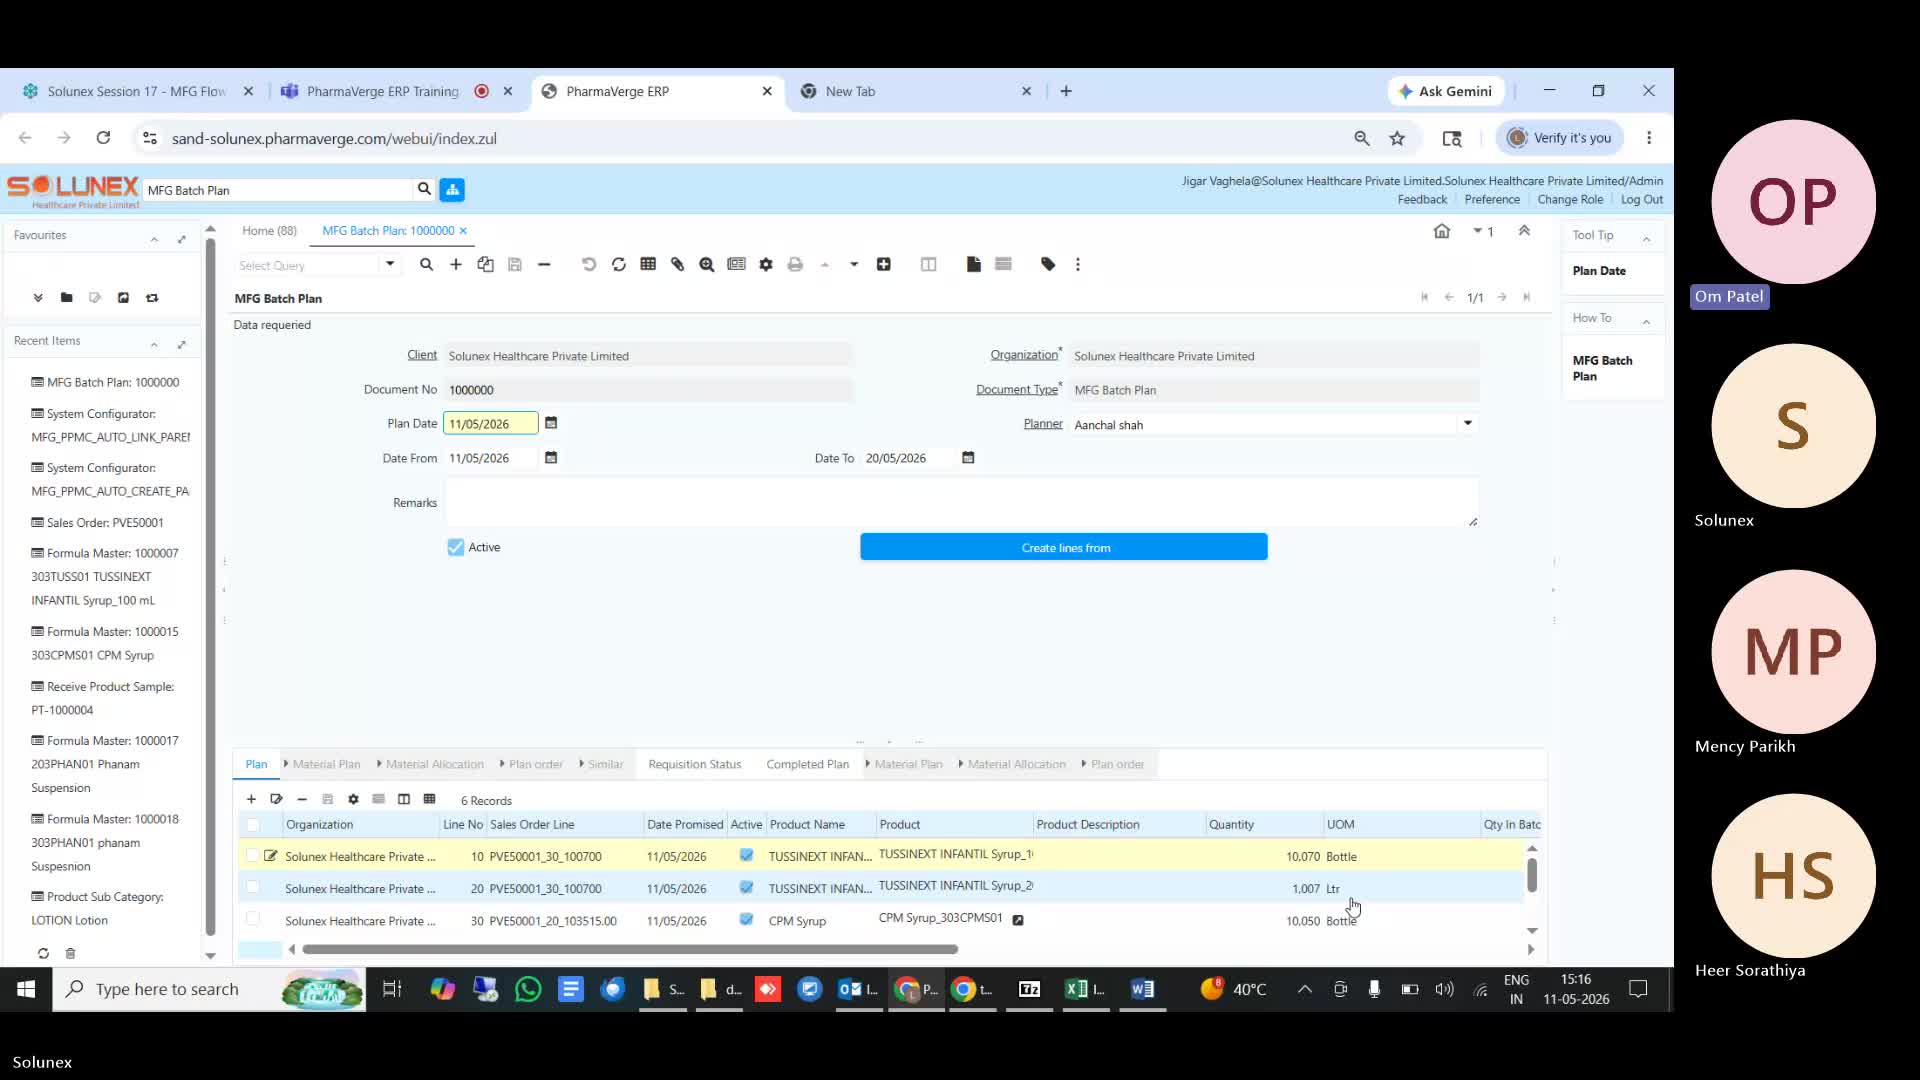The image size is (1920, 1080).
Task: Click the tag label icon in toolbar
Action: (x=1048, y=265)
